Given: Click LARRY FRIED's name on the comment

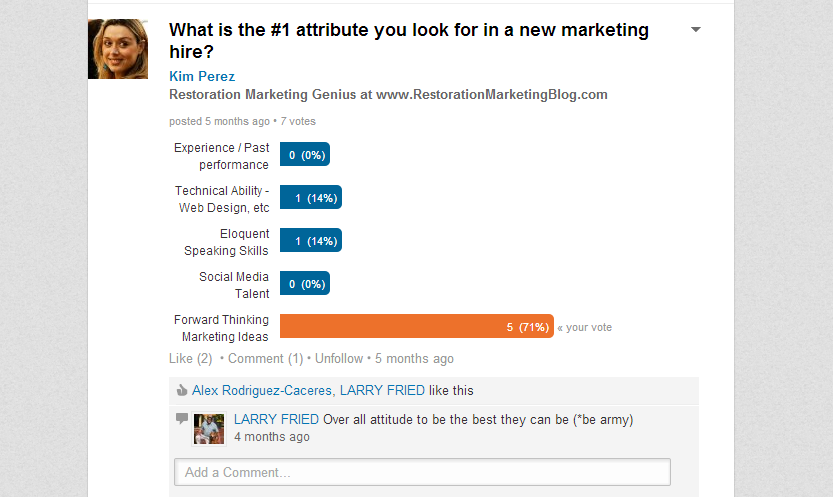Looking at the screenshot, I should pos(276,419).
